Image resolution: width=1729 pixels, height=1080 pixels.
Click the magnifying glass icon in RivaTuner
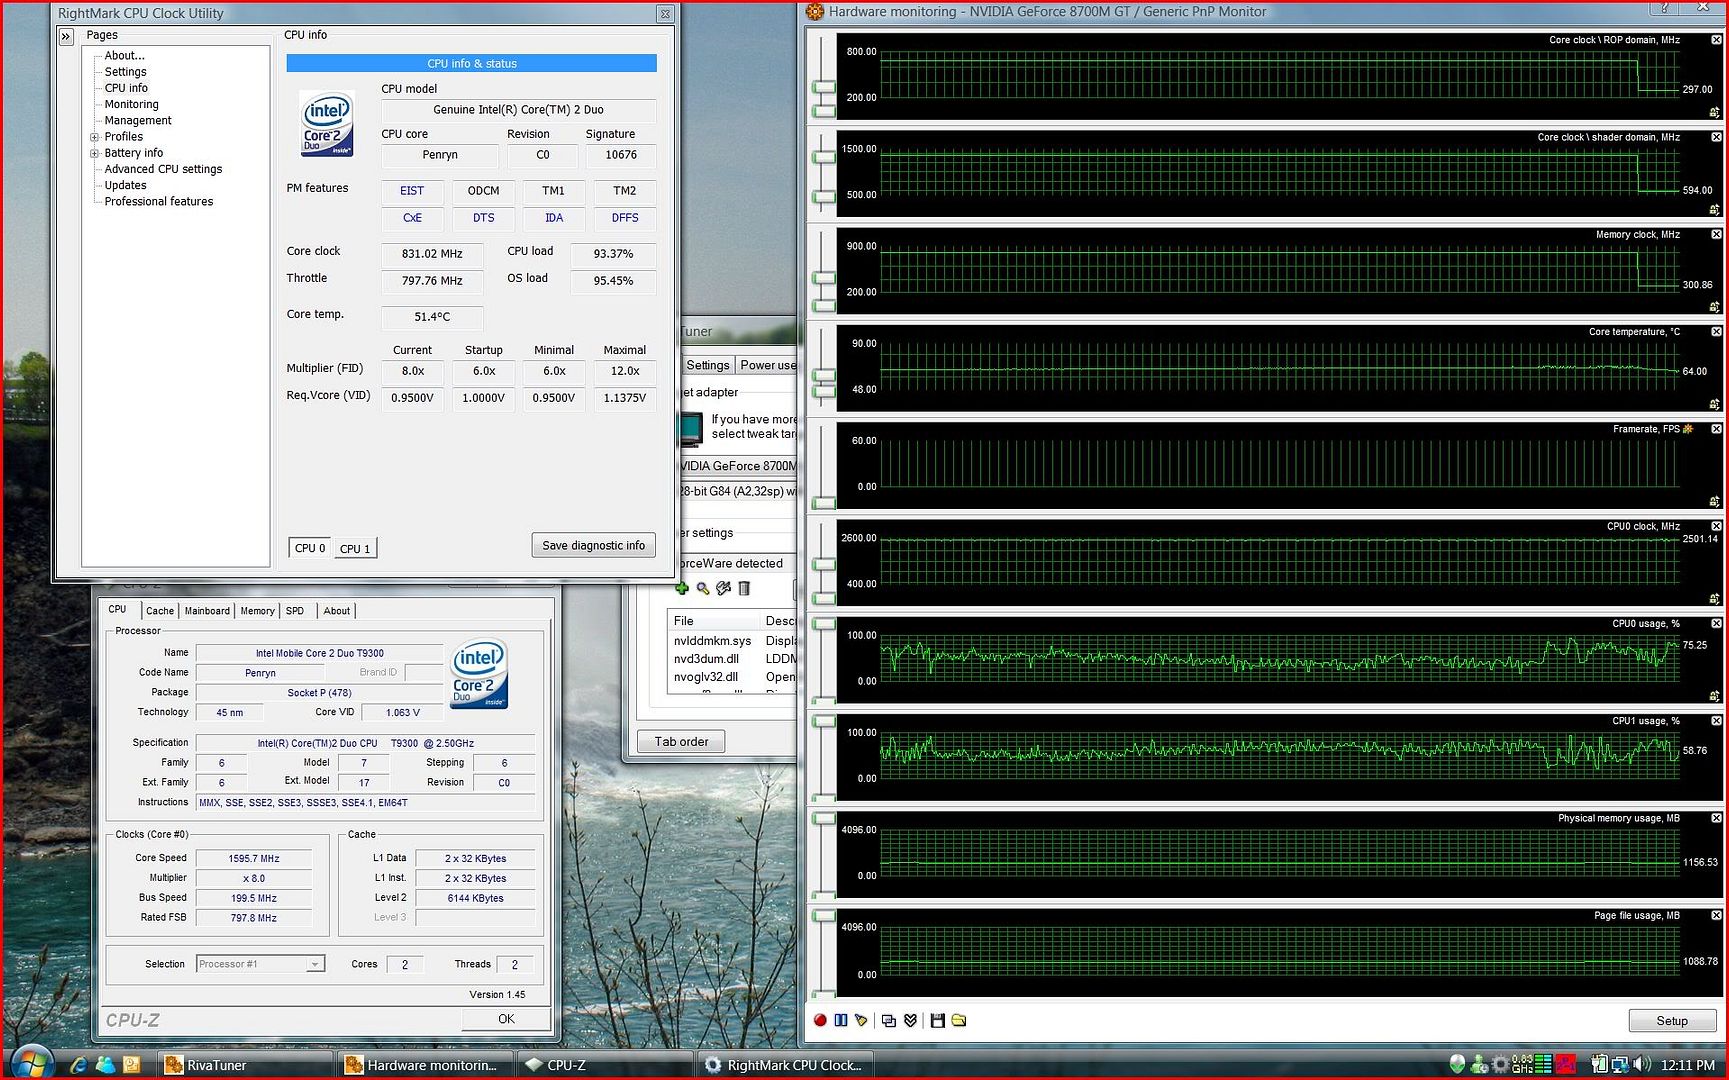[703, 588]
